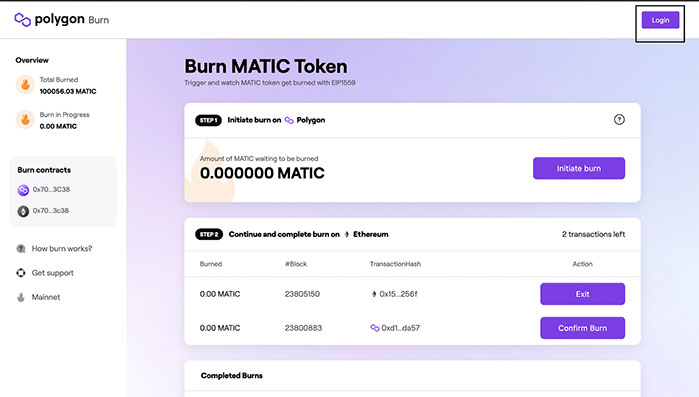Screen dimensions: 699x397
Task: Select the Ethereum burn contract icon 0x70...3c38
Action: coord(23,211)
